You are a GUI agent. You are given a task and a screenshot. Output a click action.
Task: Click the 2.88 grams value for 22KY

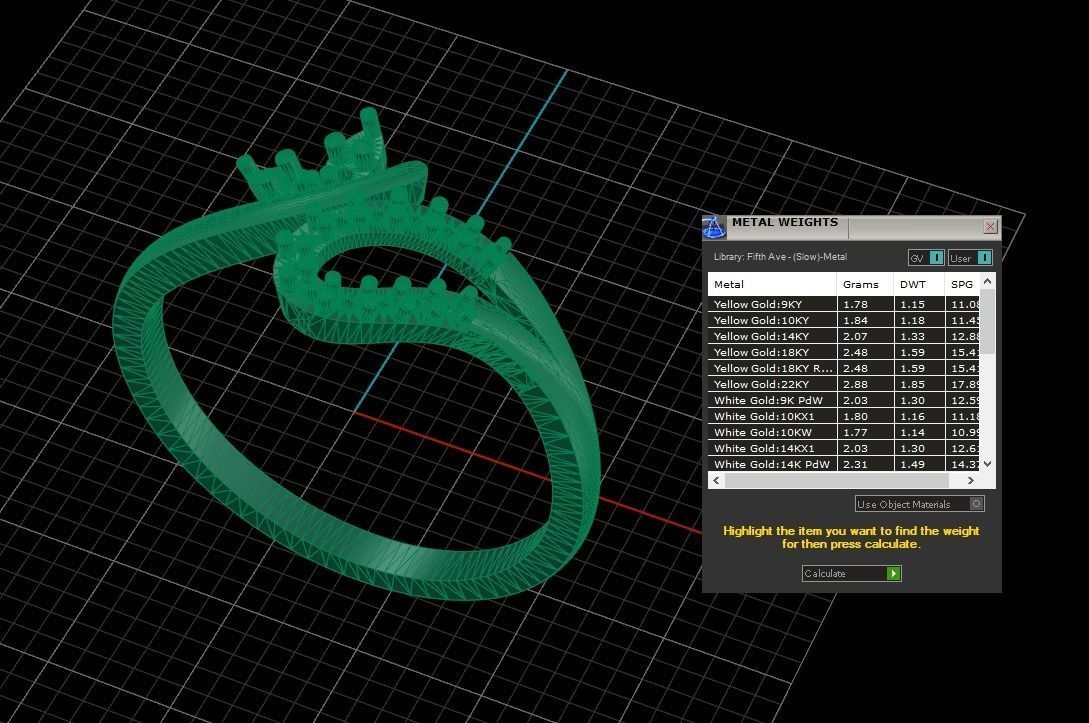pos(856,384)
